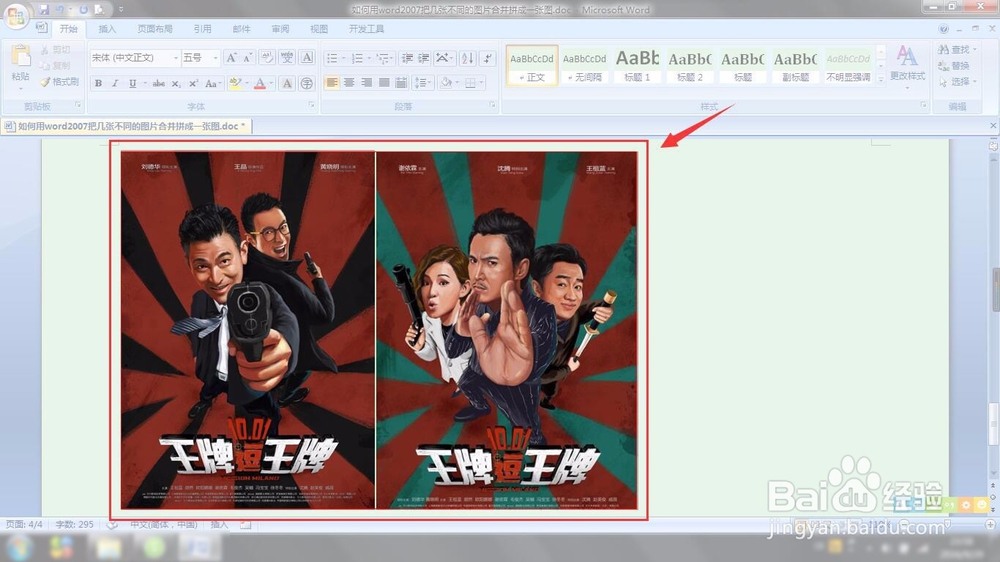The width and height of the screenshot is (1000, 562).
Task: Click the Help question mark icon
Action: pyautogui.click(x=943, y=29)
